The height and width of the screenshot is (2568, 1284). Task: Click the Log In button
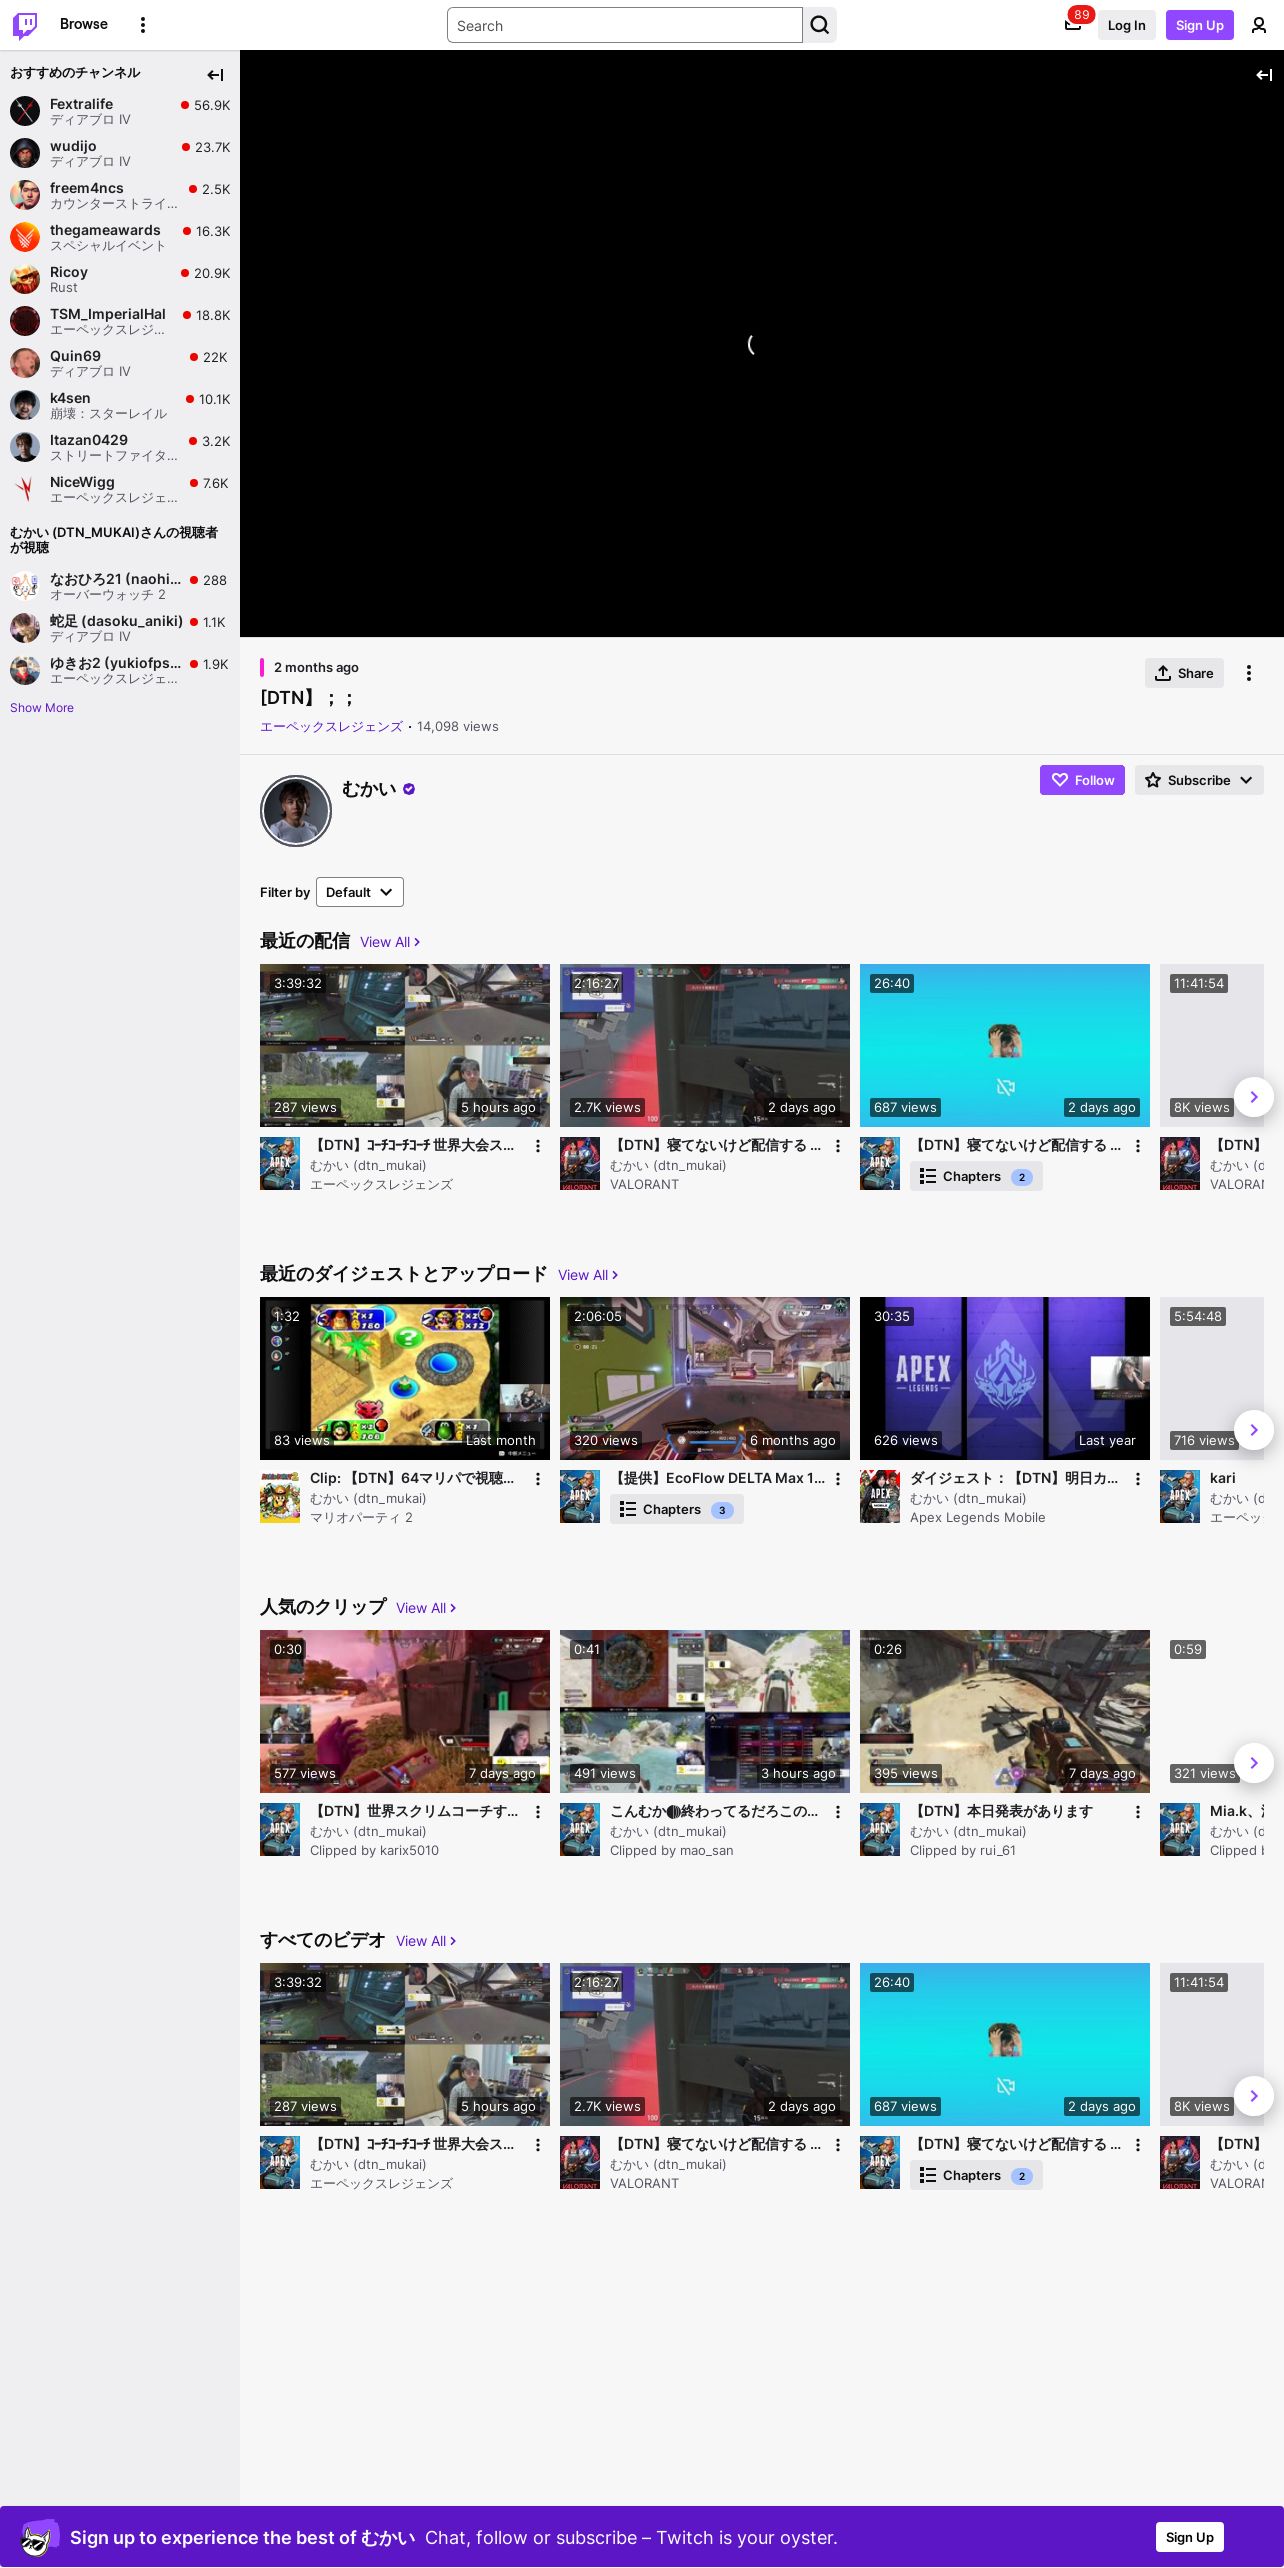click(x=1126, y=25)
